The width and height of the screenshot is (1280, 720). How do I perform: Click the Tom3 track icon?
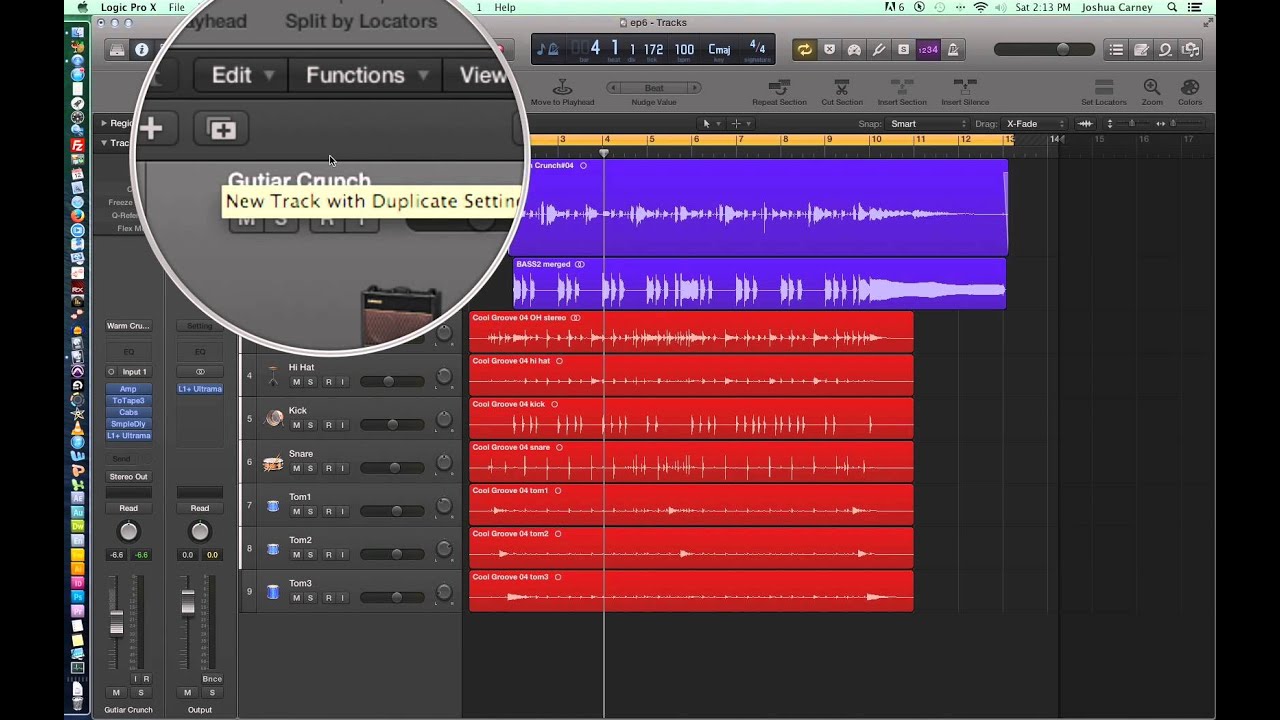click(x=273, y=591)
